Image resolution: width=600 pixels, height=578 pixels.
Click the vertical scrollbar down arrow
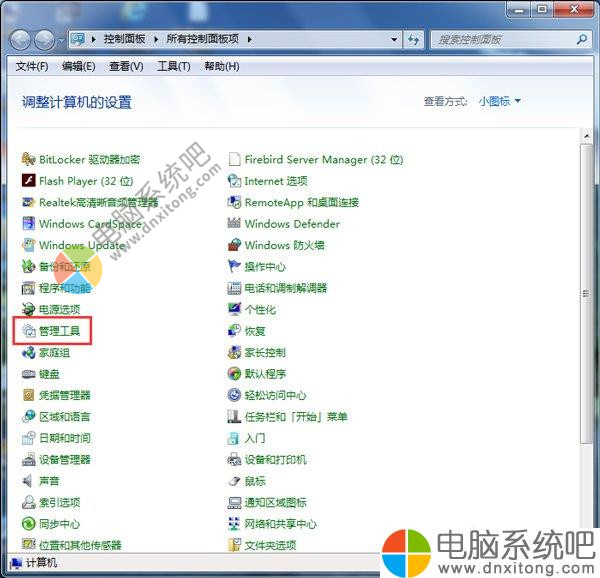click(x=587, y=545)
